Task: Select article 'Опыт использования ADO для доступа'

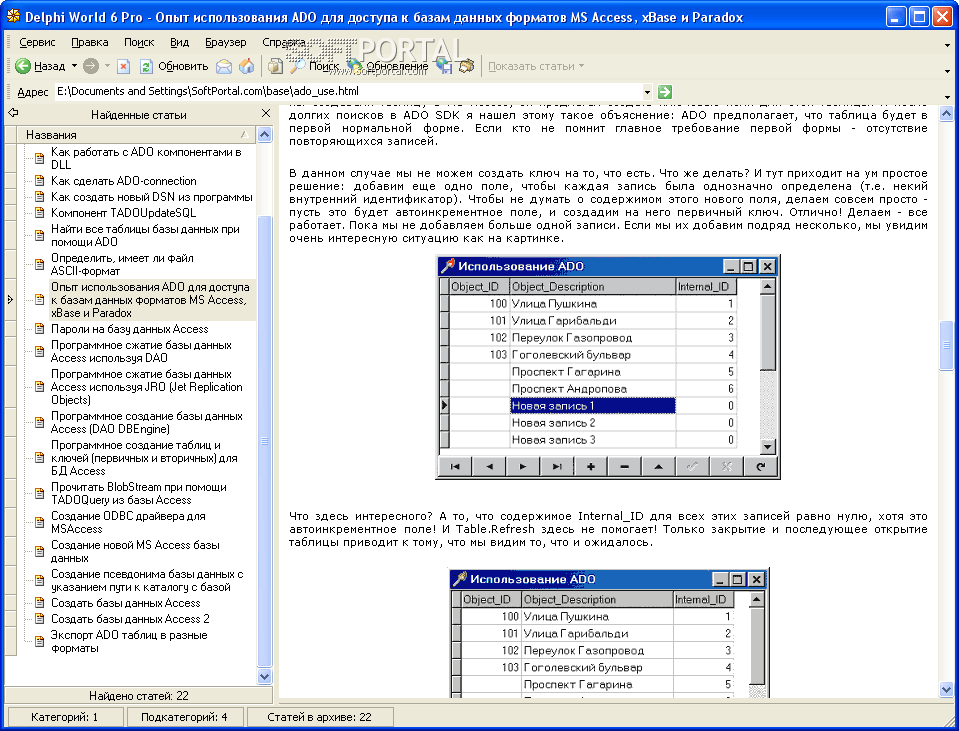Action: pyautogui.click(x=150, y=300)
